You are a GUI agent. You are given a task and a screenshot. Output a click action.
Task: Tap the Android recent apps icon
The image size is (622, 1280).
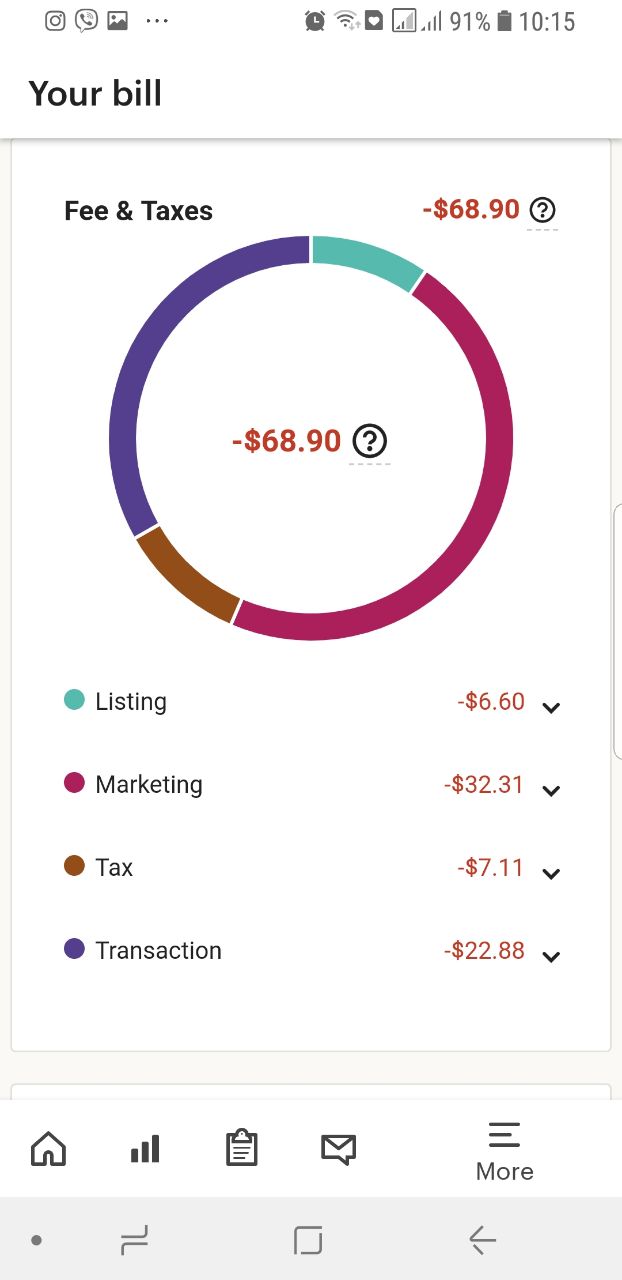point(134,1241)
